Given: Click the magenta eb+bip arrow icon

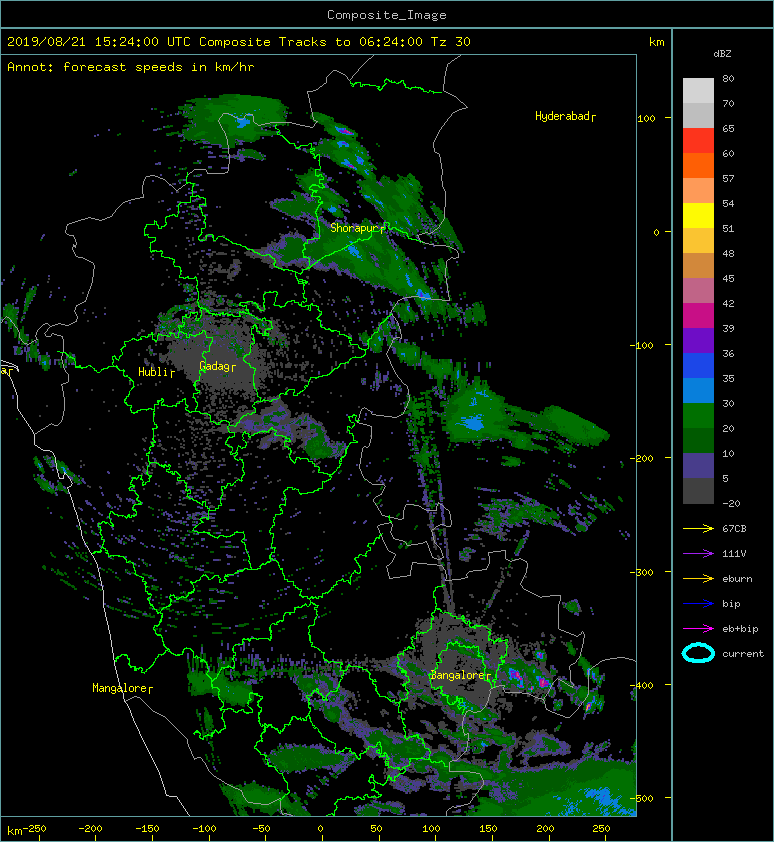Looking at the screenshot, I should coord(698,629).
